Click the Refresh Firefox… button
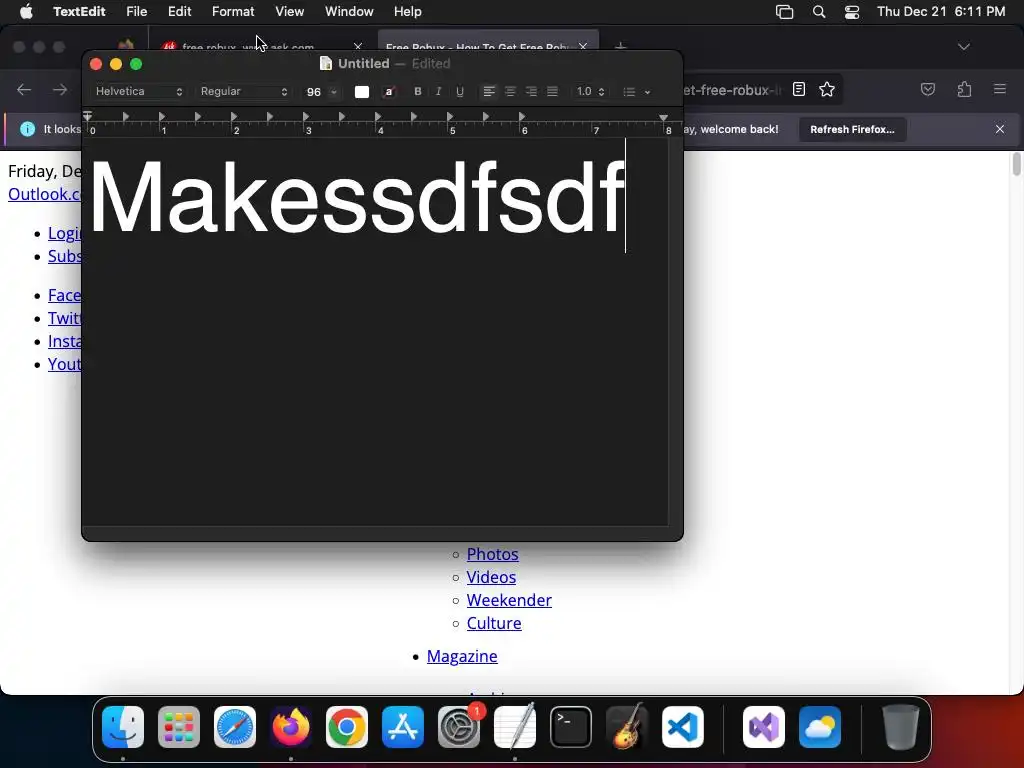Image resolution: width=1024 pixels, height=768 pixels. click(852, 129)
